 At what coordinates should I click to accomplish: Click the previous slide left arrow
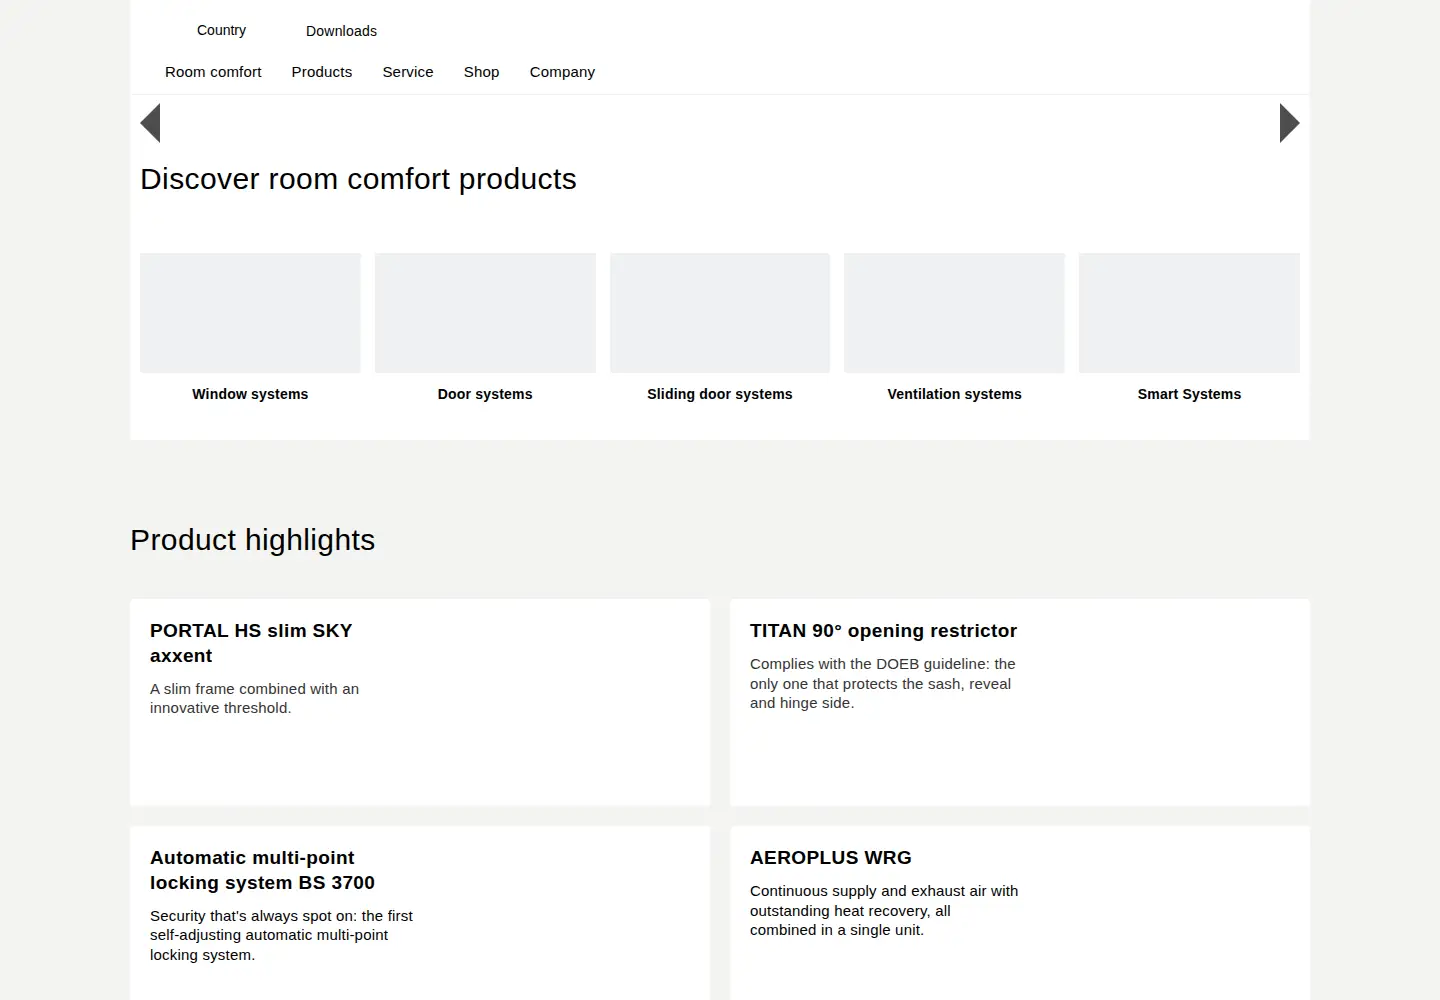(150, 123)
